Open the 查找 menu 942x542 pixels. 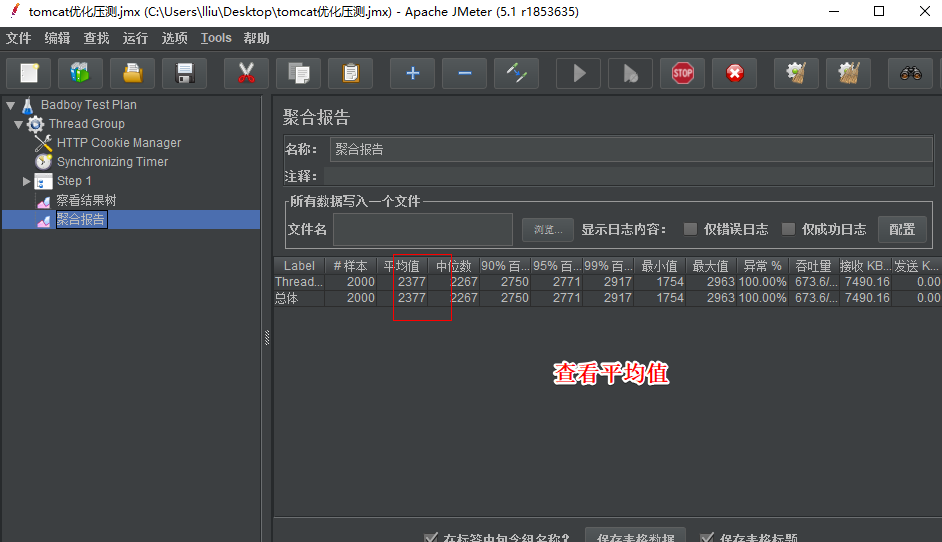pos(96,38)
